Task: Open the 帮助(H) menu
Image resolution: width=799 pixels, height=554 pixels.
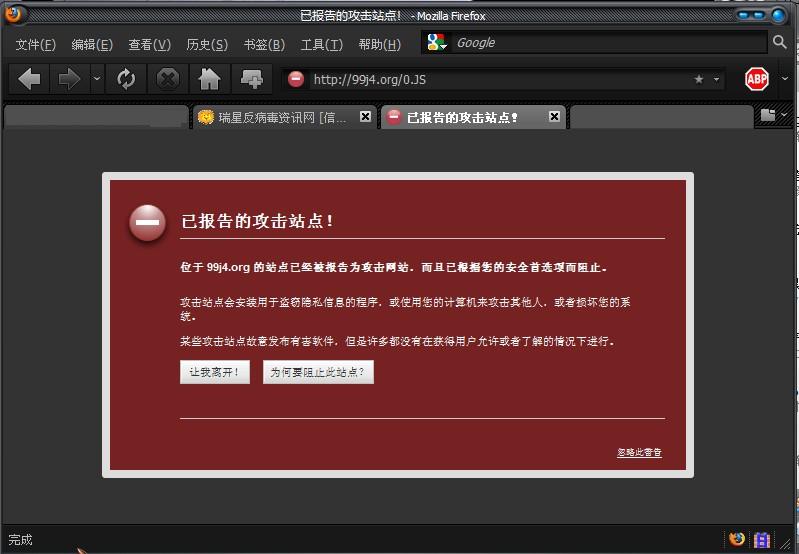Action: (x=380, y=45)
